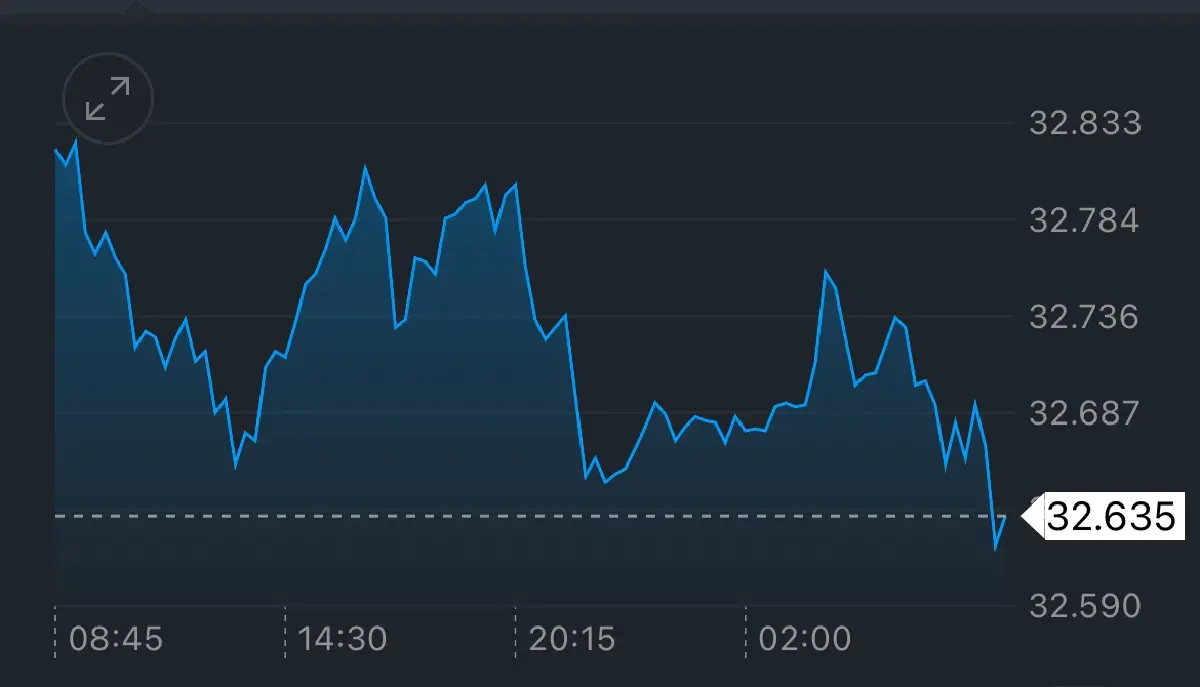Viewport: 1200px width, 687px height.
Task: Click the 32.736 price axis label
Action: click(x=1084, y=317)
